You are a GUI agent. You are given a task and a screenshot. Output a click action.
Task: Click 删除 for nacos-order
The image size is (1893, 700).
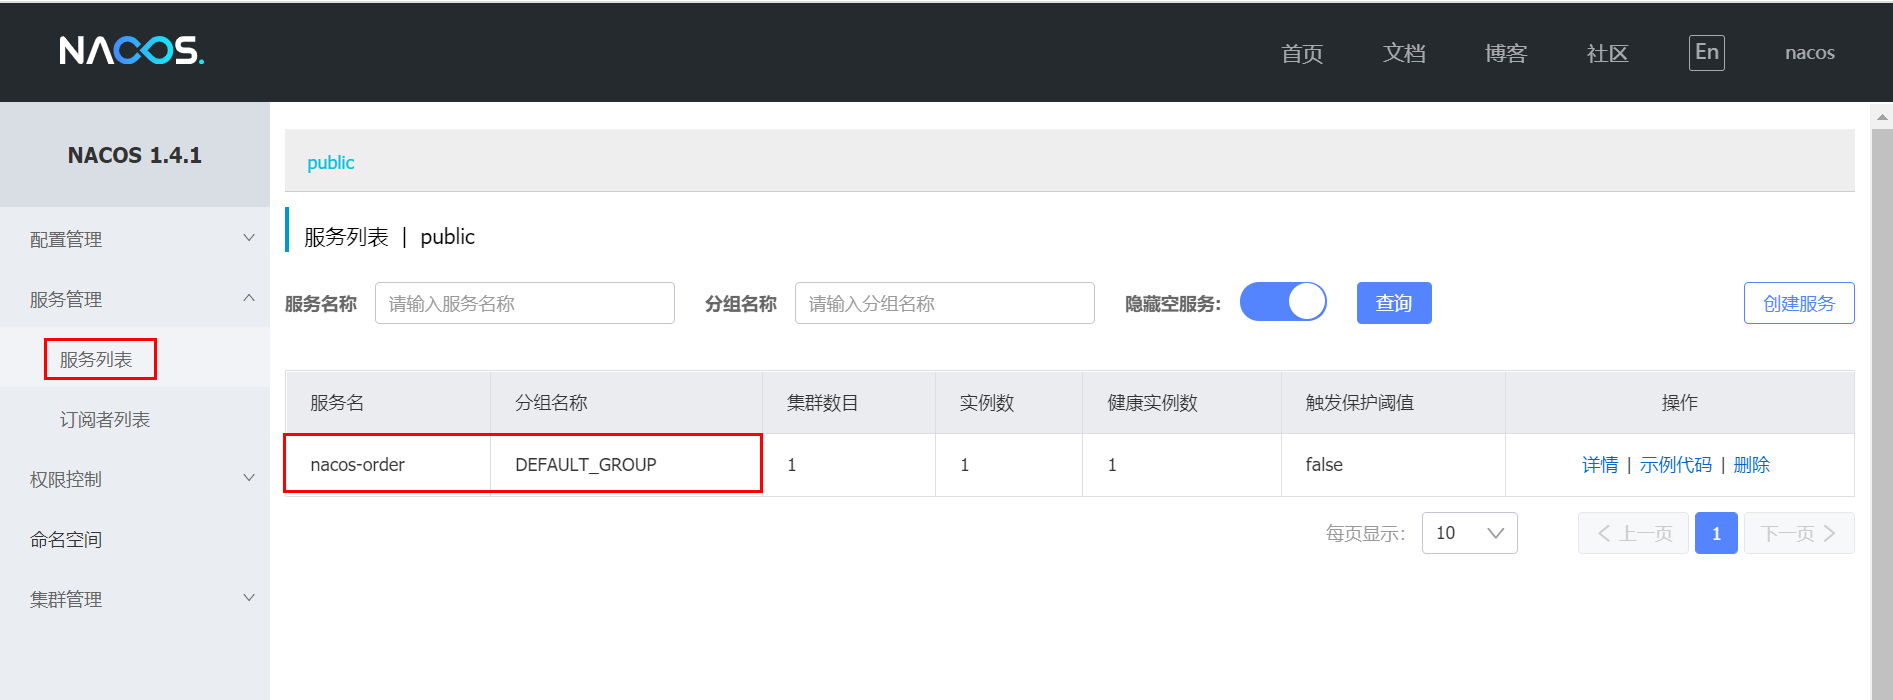coord(1752,464)
